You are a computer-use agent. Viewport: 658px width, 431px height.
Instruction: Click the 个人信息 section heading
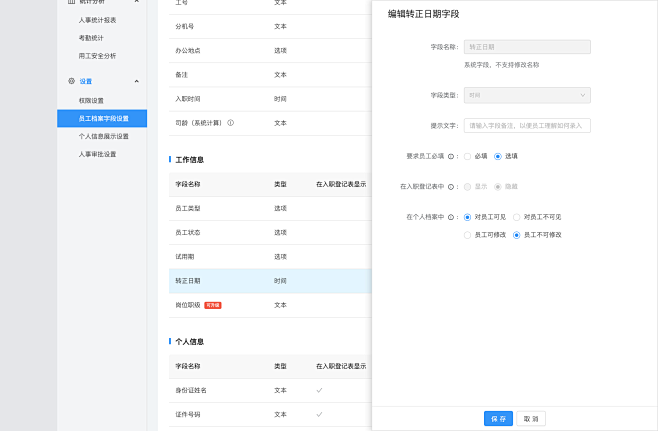pyautogui.click(x=190, y=342)
